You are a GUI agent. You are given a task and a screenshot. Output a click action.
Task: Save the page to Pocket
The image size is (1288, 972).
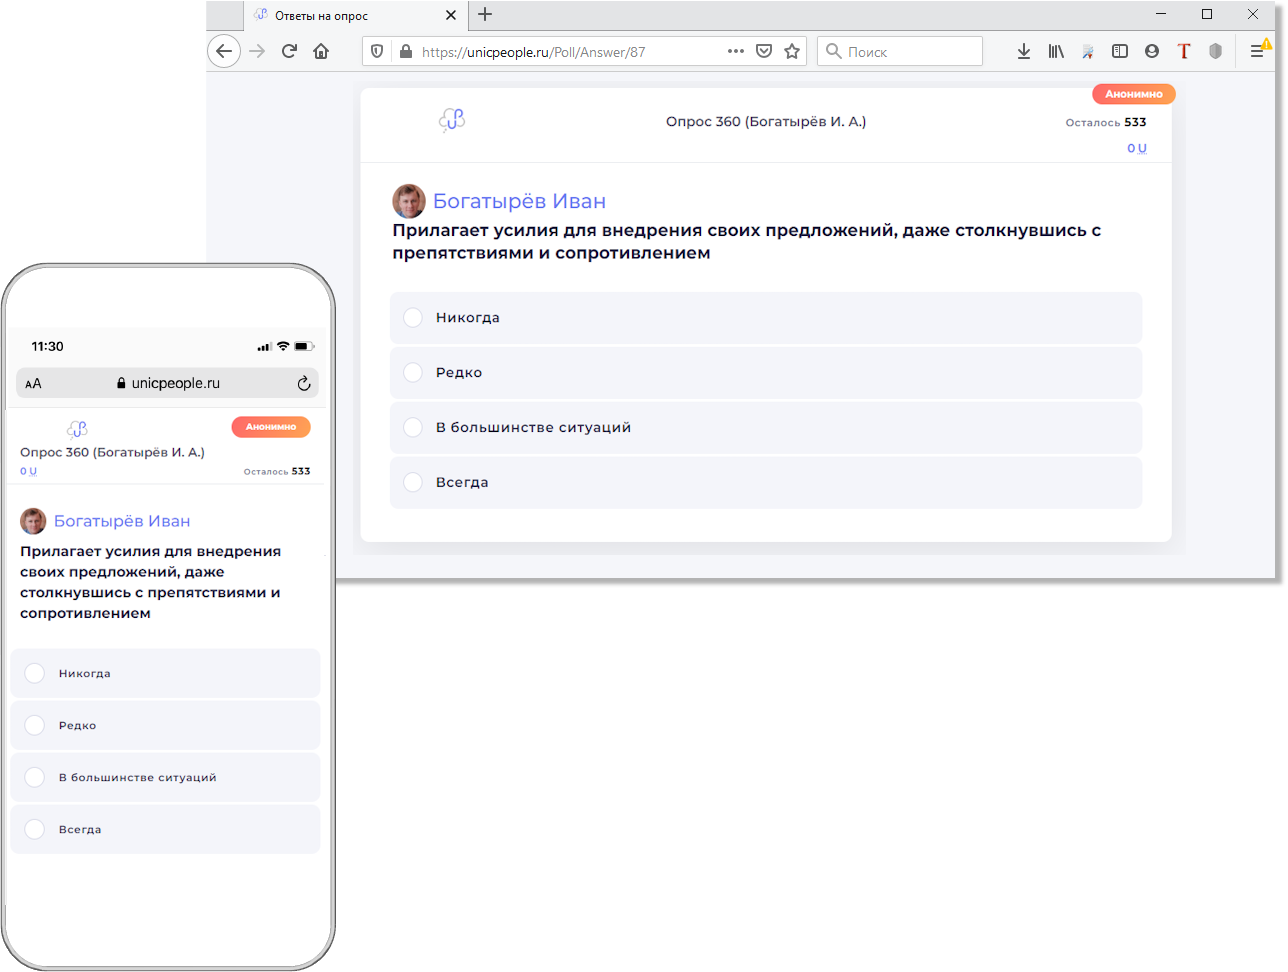[x=764, y=51]
